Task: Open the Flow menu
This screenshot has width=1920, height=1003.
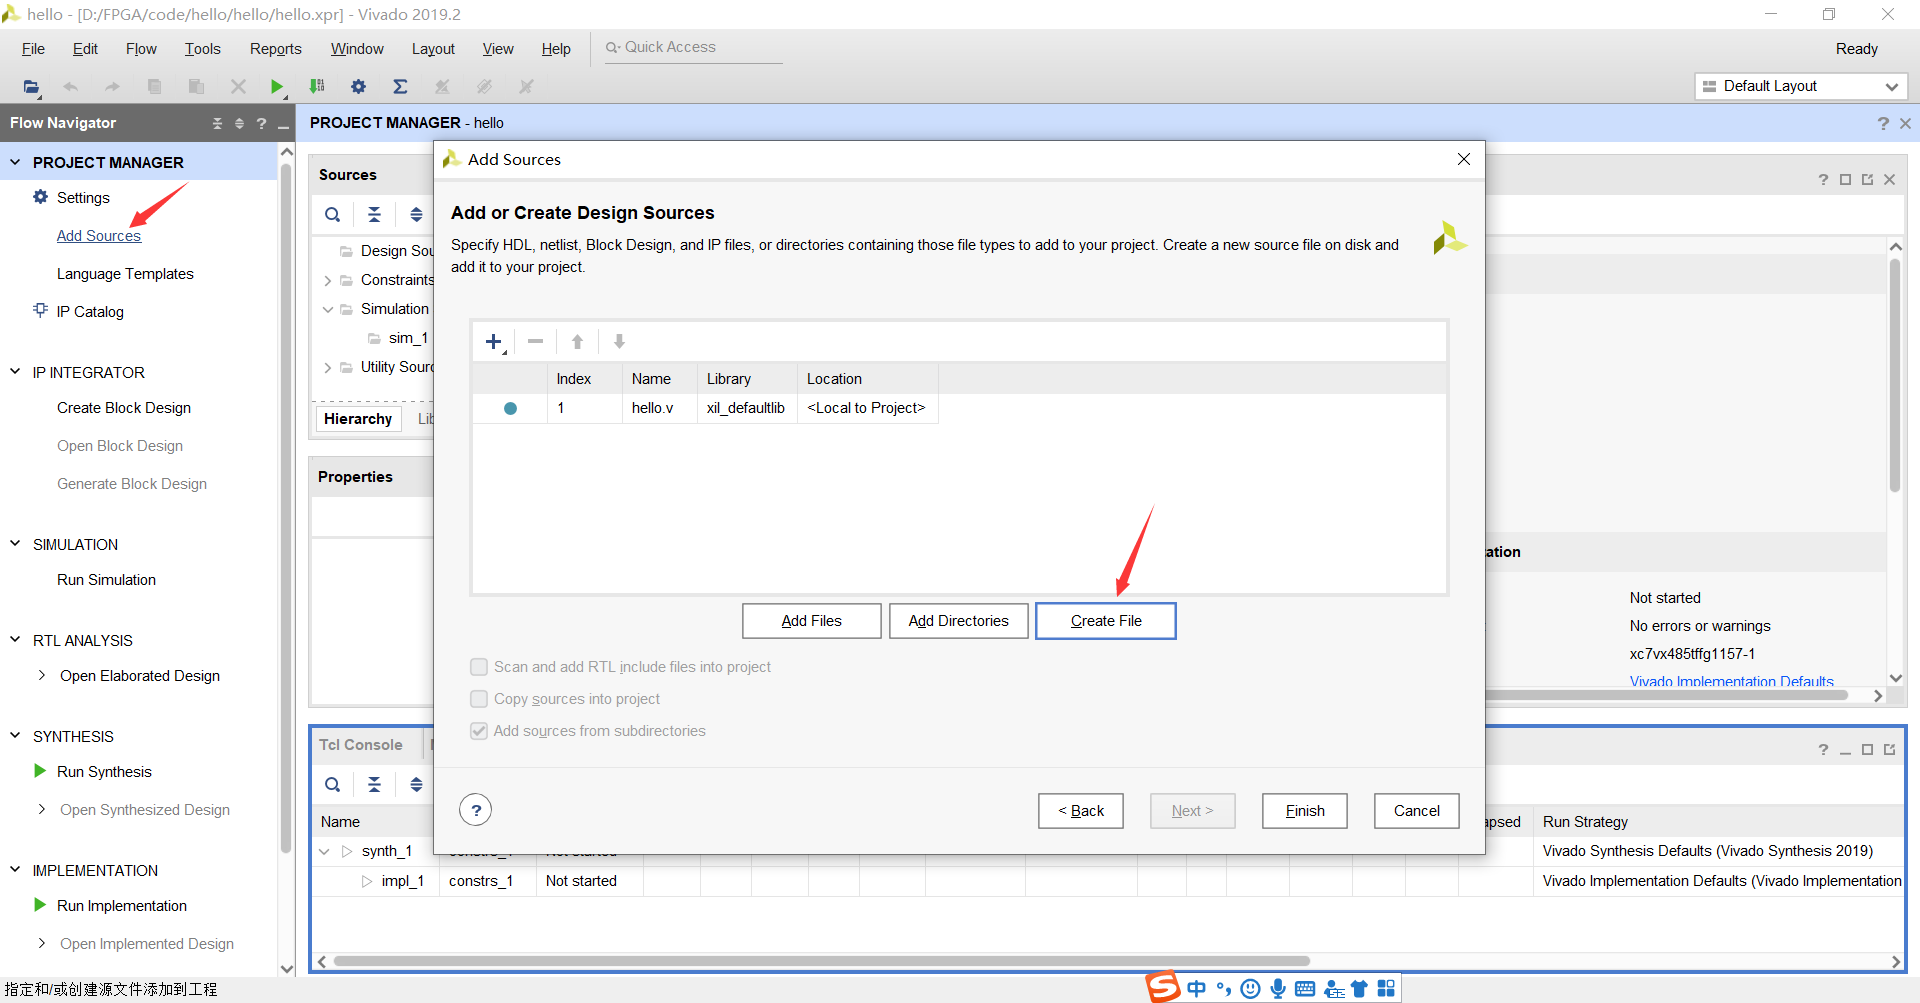Action: [x=141, y=49]
